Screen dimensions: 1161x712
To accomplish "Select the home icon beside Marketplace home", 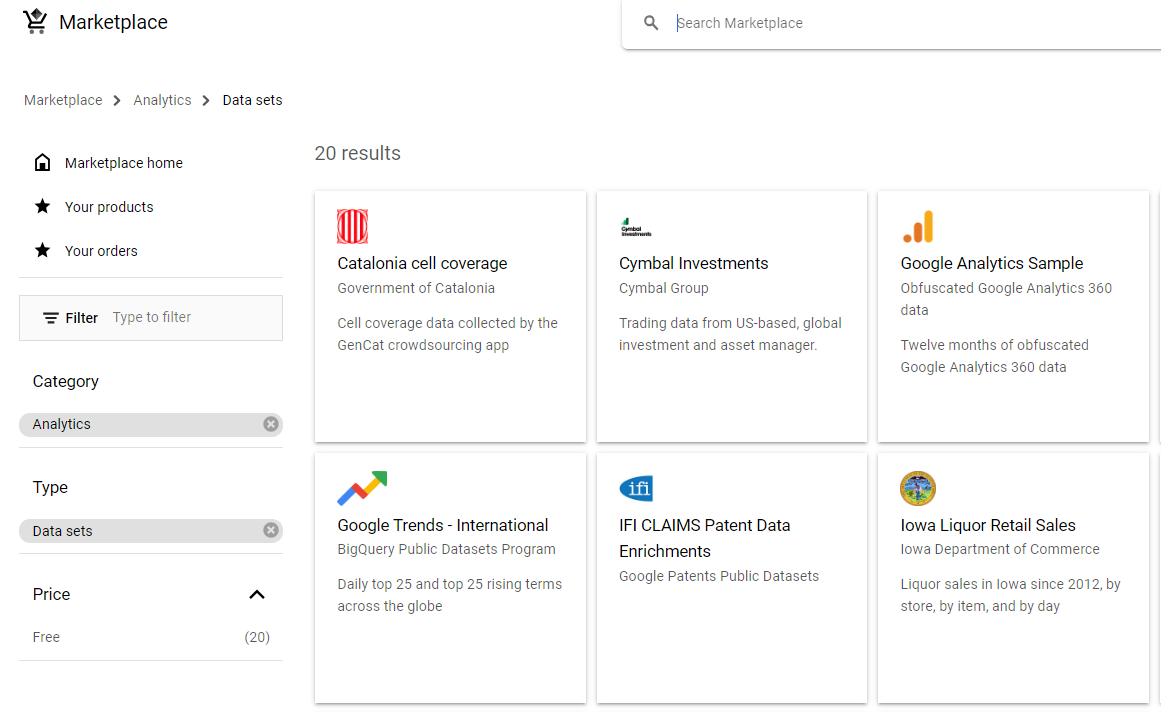I will click(x=41, y=162).
